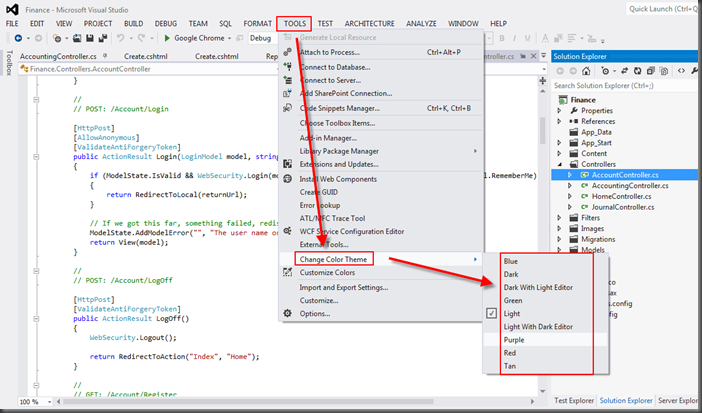Select the Migrations folder in Solution Explorer
The height and width of the screenshot is (413, 702).
pos(598,239)
